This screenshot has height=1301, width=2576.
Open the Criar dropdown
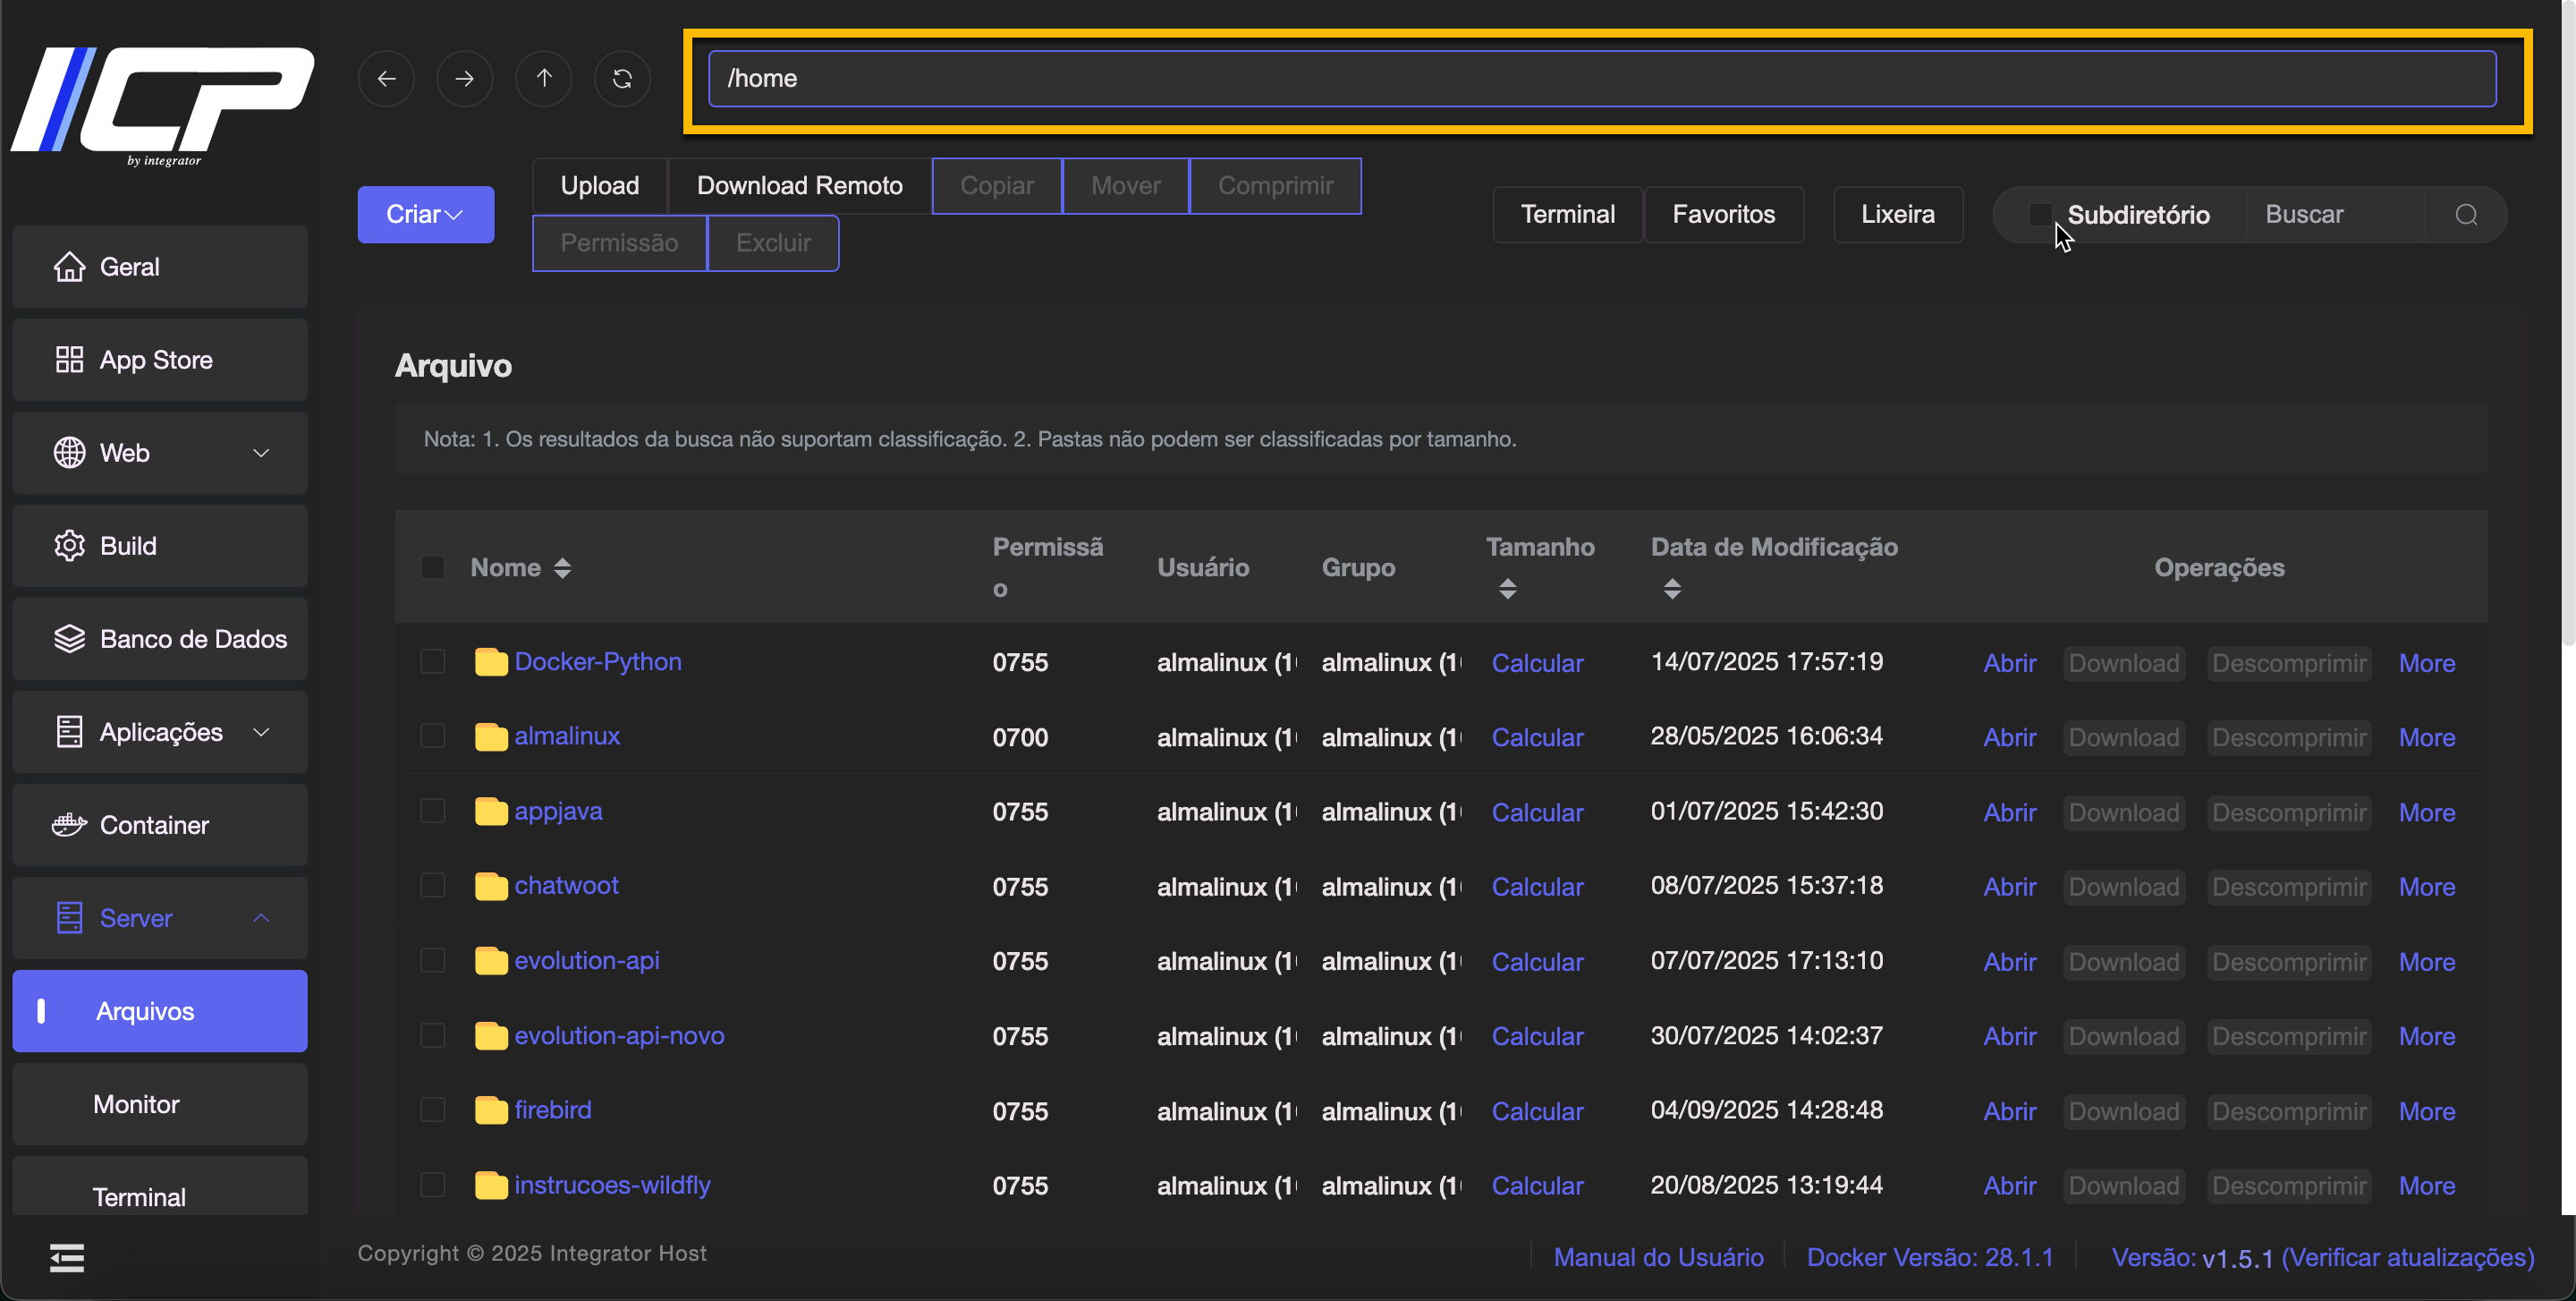coord(425,214)
